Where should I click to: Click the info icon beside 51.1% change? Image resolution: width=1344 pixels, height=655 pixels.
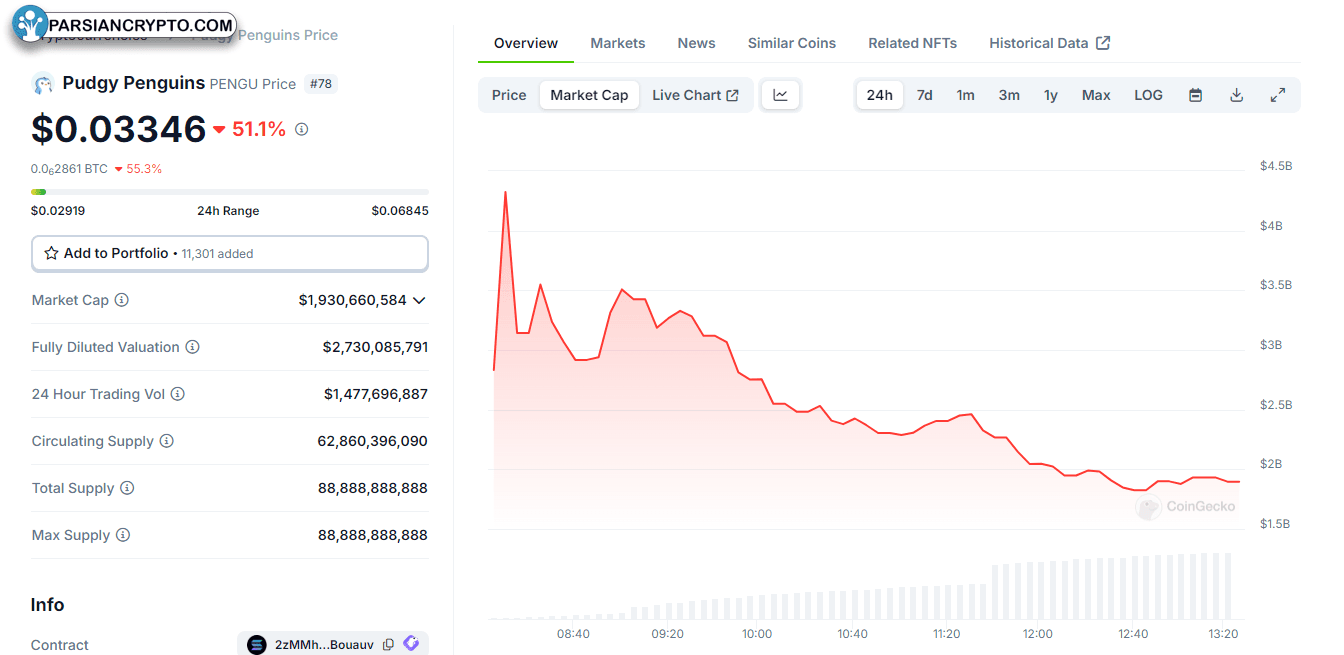[302, 129]
